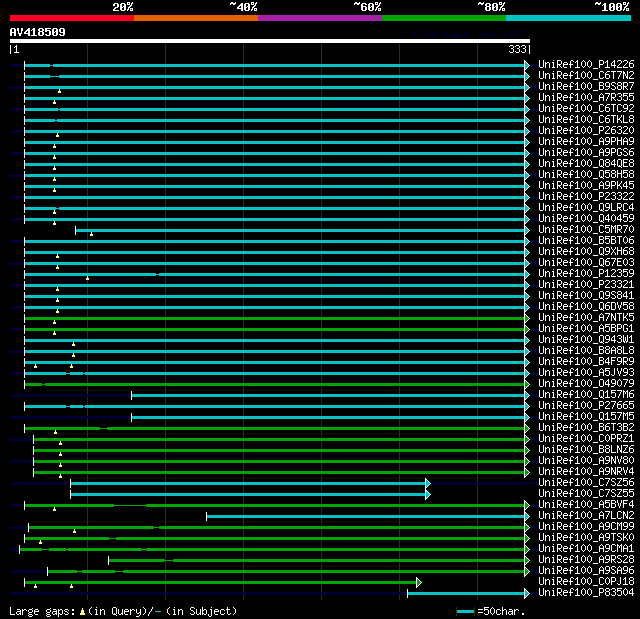Image resolution: width=640 pixels, height=619 pixels.
Task: Click the purple ~60% identity legend segment
Action: pos(319,17)
